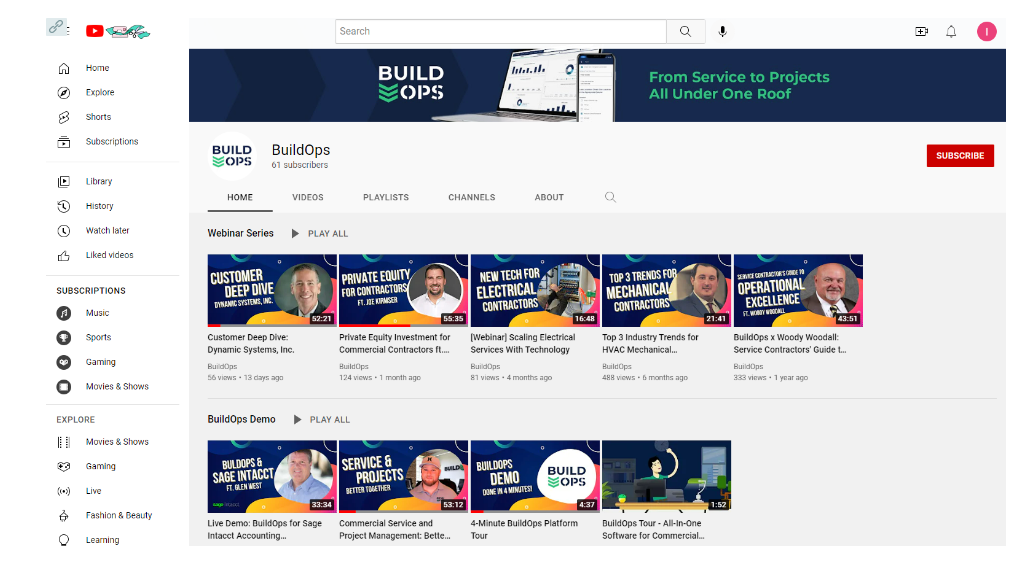
Task: Open New Tech for Electrical Contractors thumbnail
Action: point(535,291)
